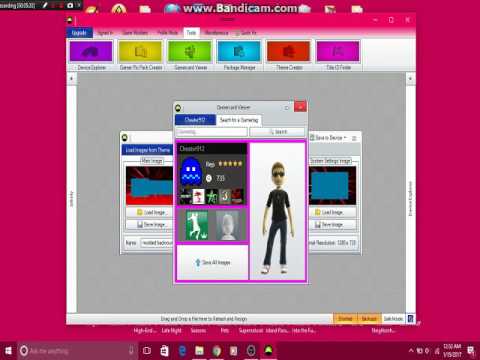Click the Theme Creator window logo icon
This screenshot has height=360, width=480.
click(125, 138)
